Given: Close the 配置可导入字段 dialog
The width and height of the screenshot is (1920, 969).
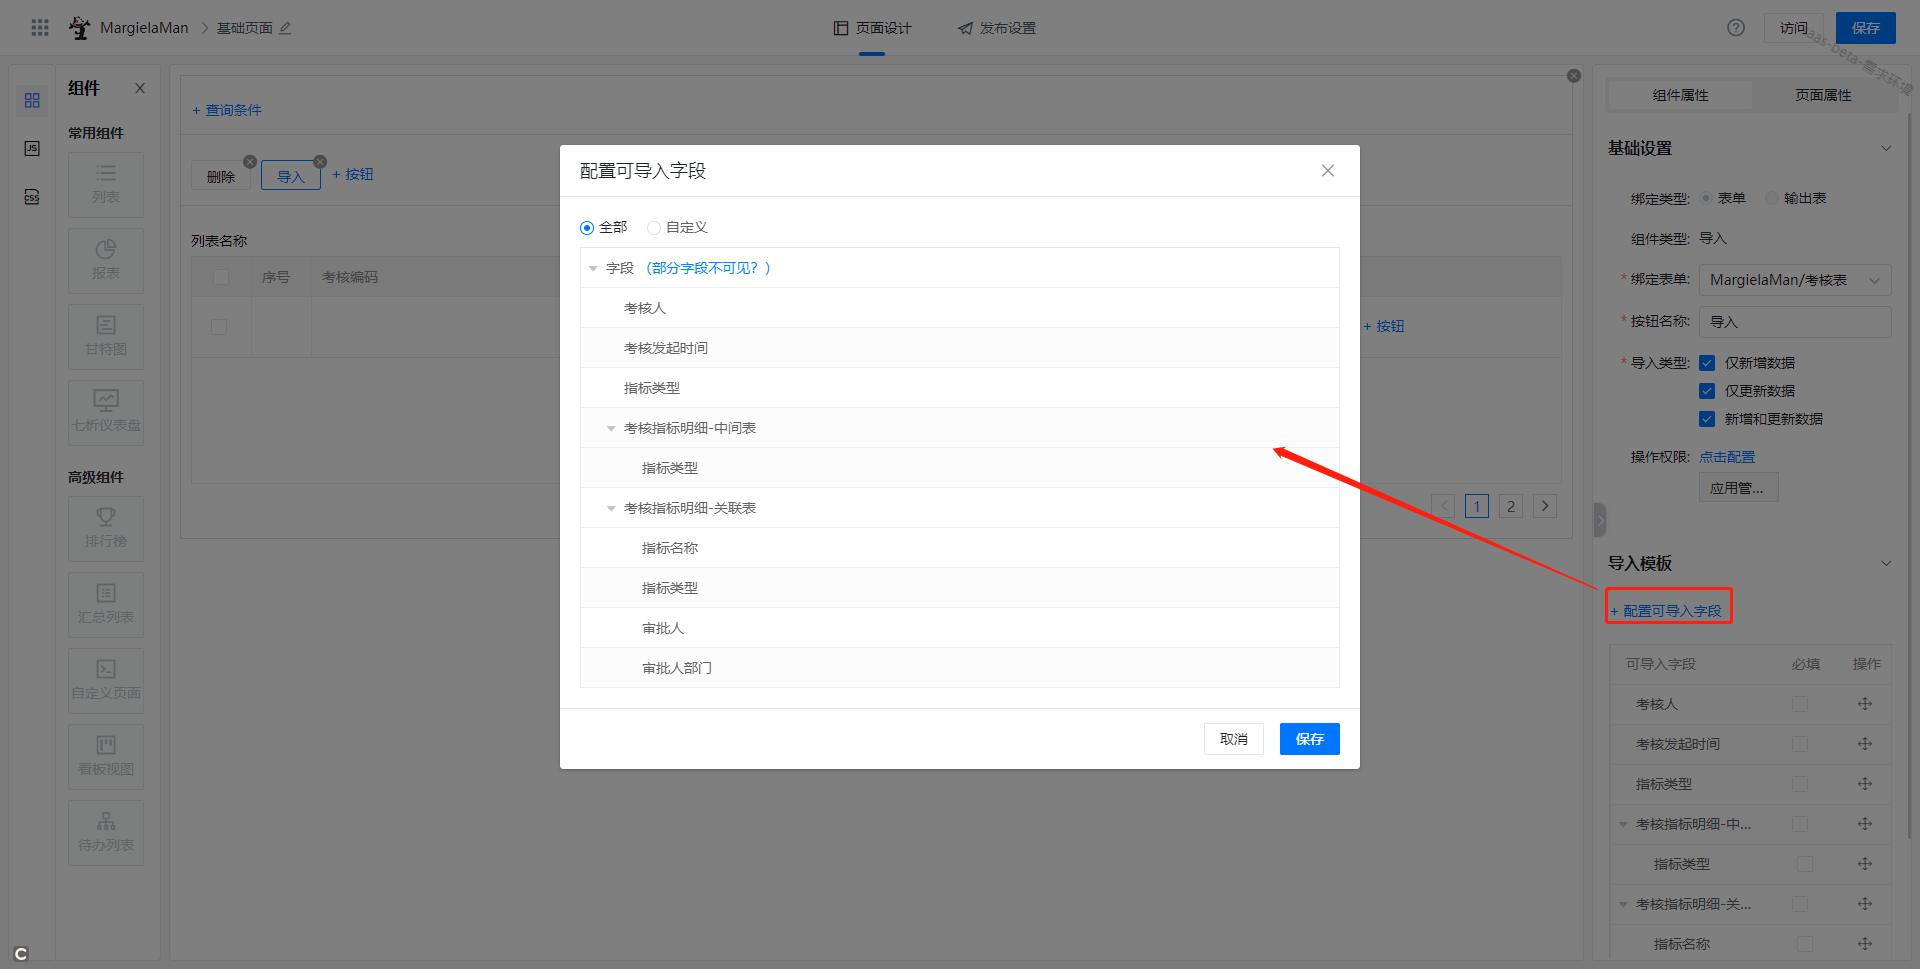Looking at the screenshot, I should point(1328,171).
